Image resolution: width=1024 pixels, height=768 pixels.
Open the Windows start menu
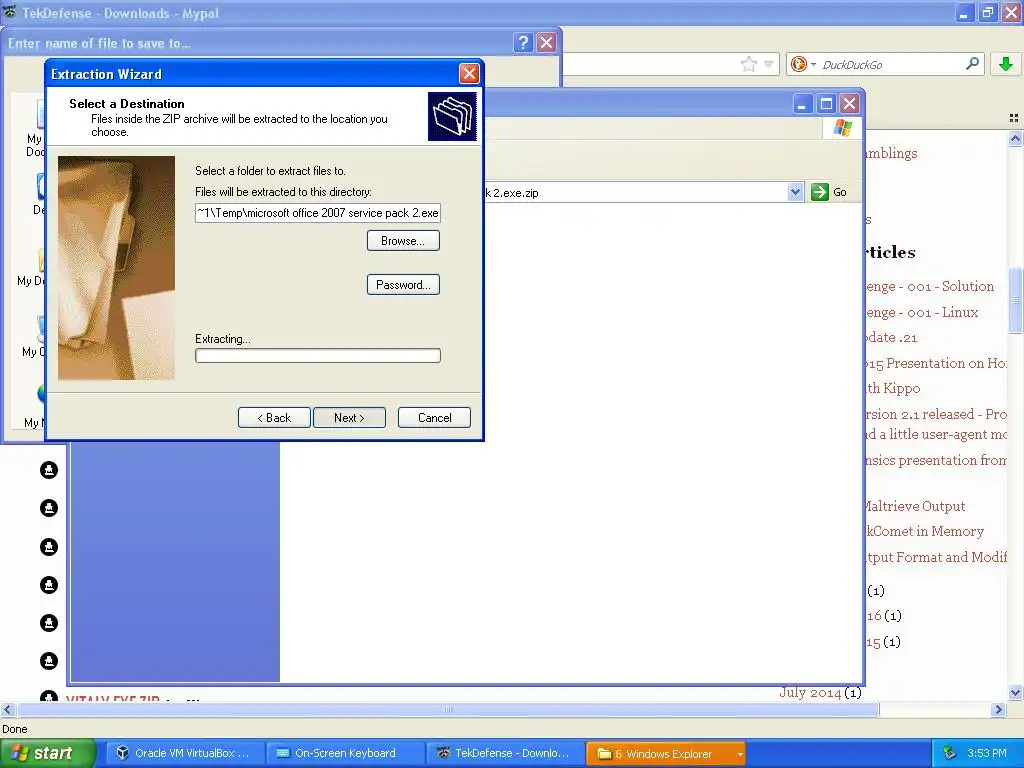tap(47, 753)
